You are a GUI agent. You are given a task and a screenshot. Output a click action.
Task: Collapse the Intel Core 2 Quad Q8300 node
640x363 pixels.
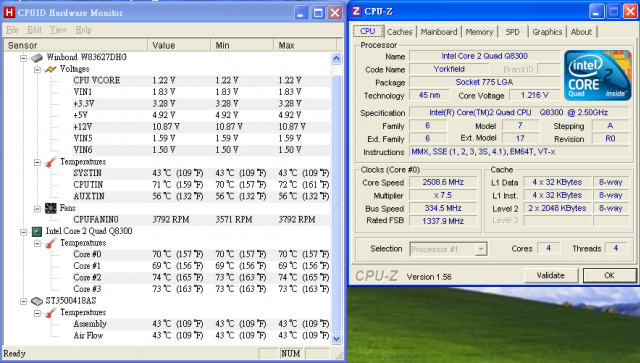(x=23, y=232)
